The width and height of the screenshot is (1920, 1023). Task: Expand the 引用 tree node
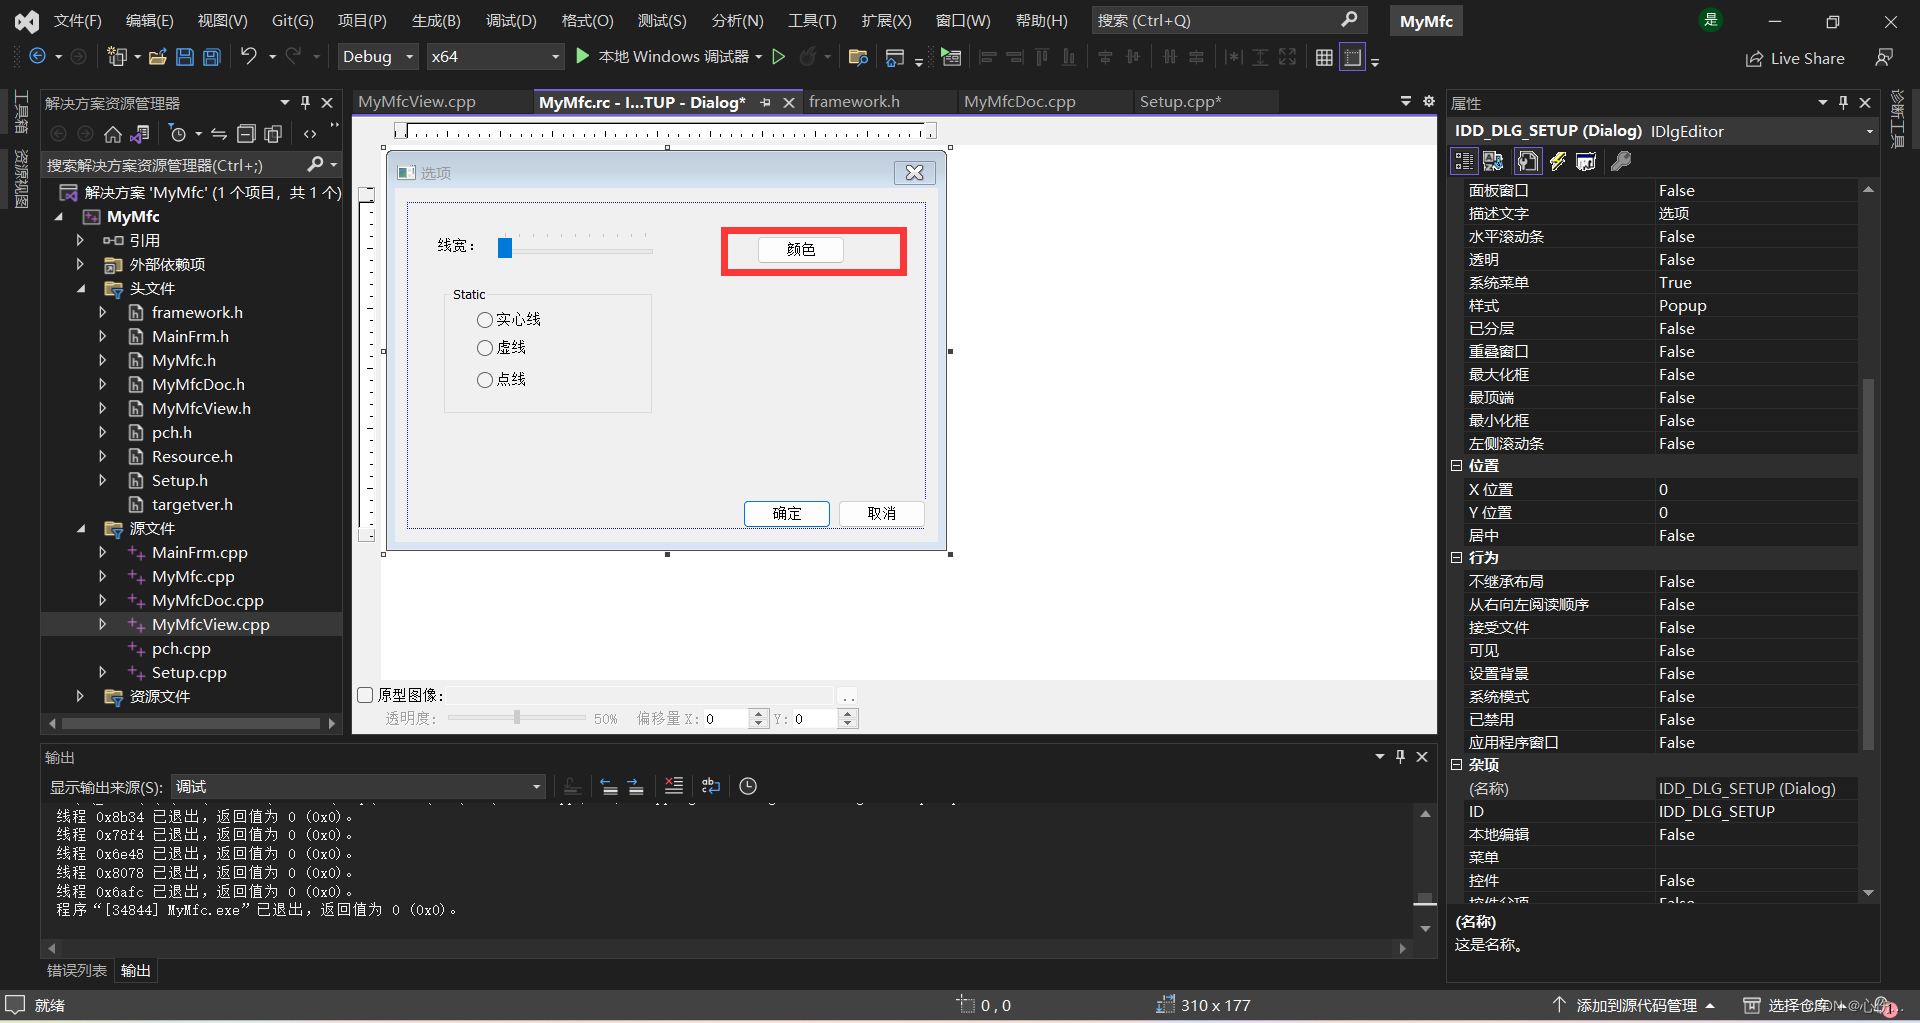pyautogui.click(x=80, y=240)
